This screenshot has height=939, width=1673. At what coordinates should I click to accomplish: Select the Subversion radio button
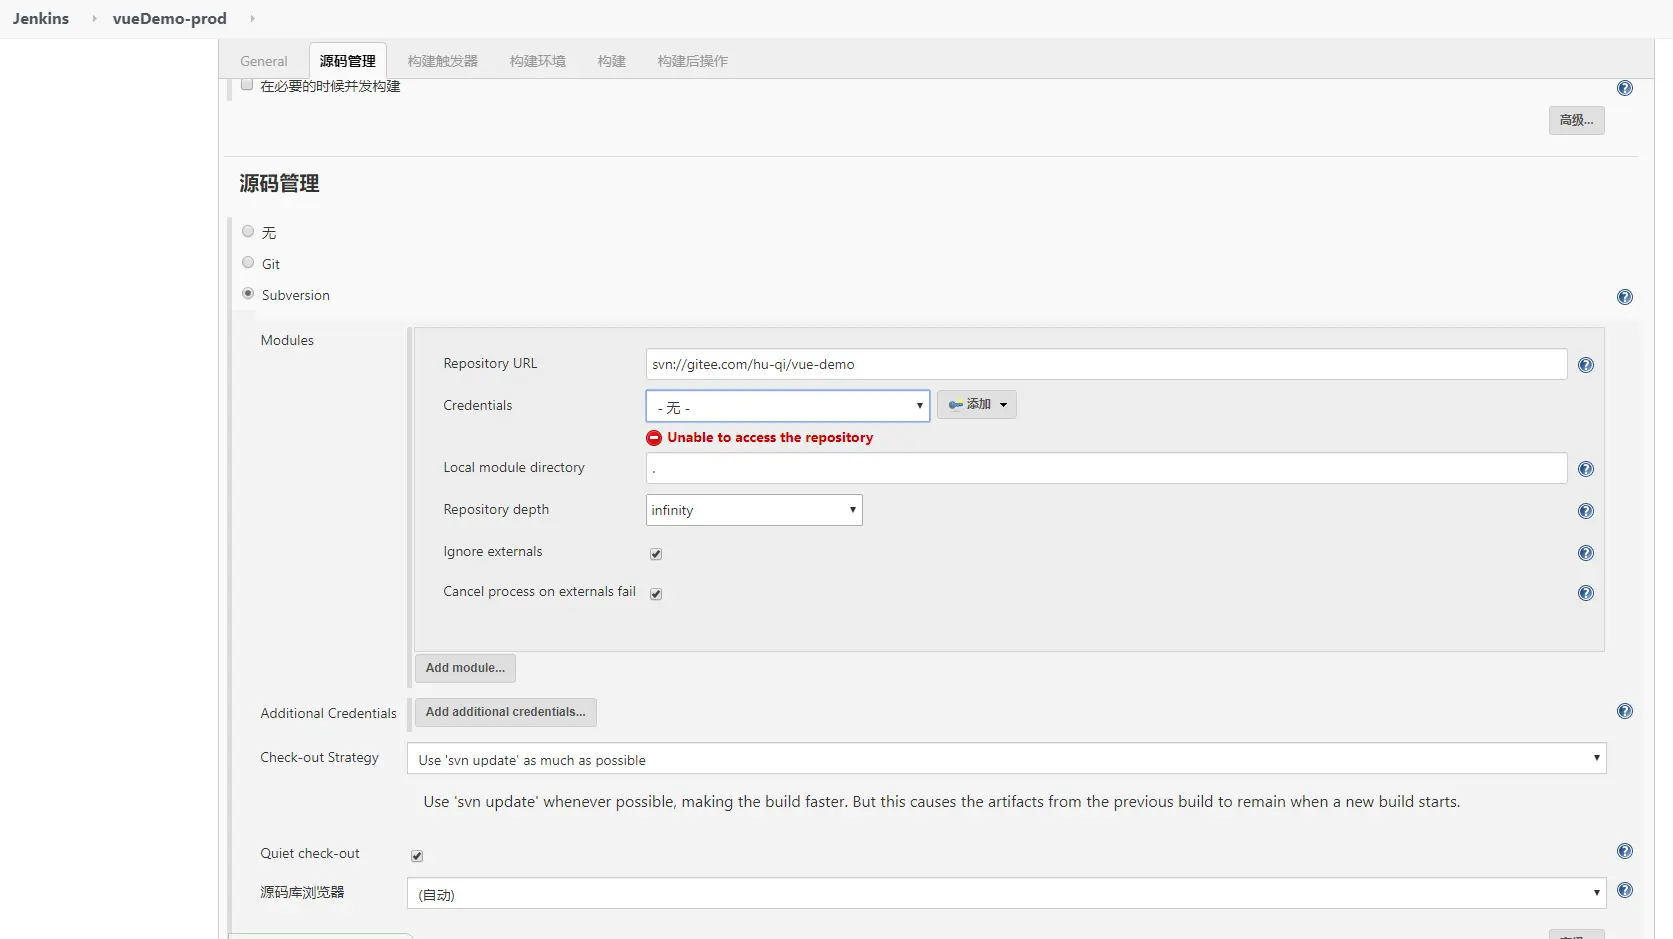(x=248, y=293)
